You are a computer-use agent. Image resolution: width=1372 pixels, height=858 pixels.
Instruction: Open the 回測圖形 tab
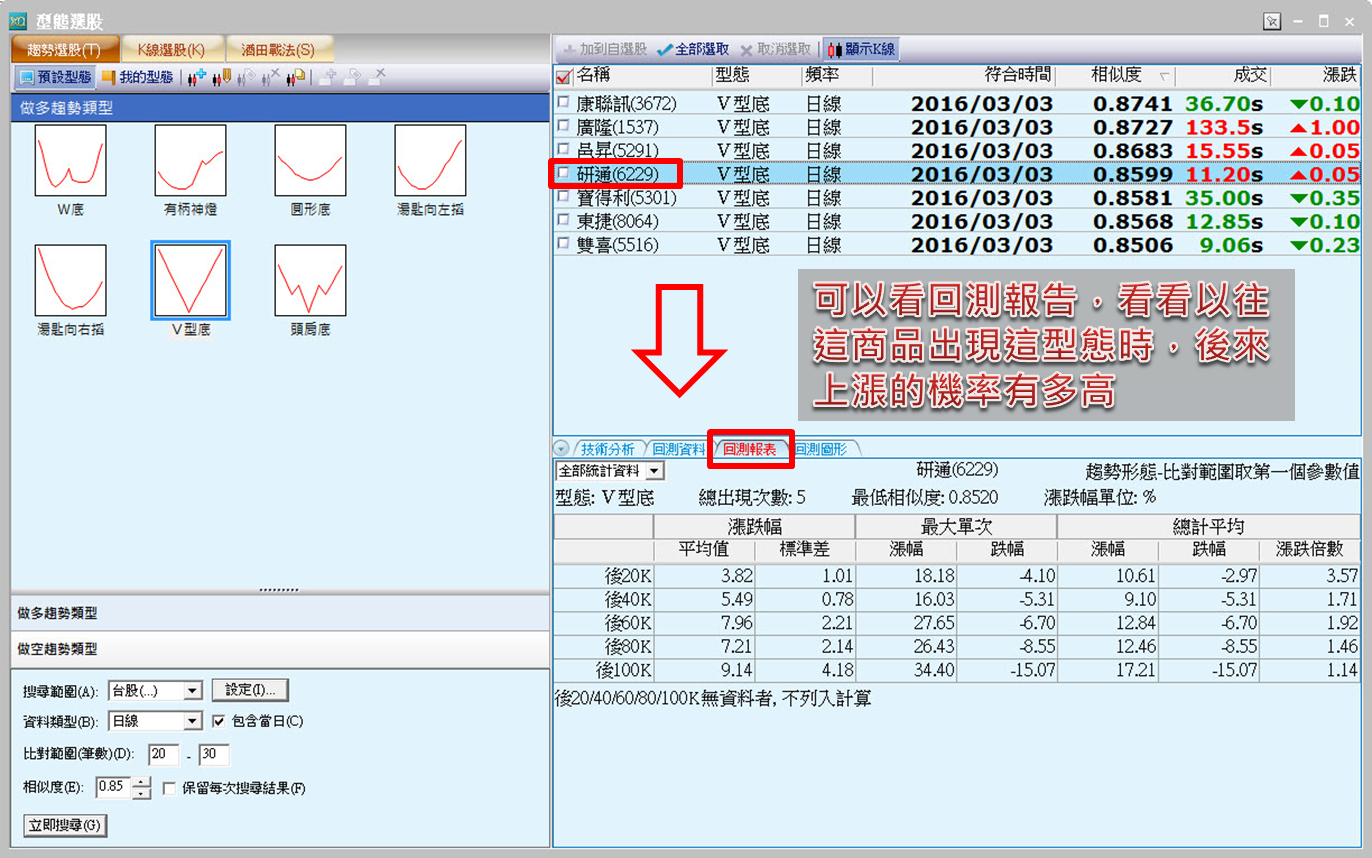click(821, 450)
